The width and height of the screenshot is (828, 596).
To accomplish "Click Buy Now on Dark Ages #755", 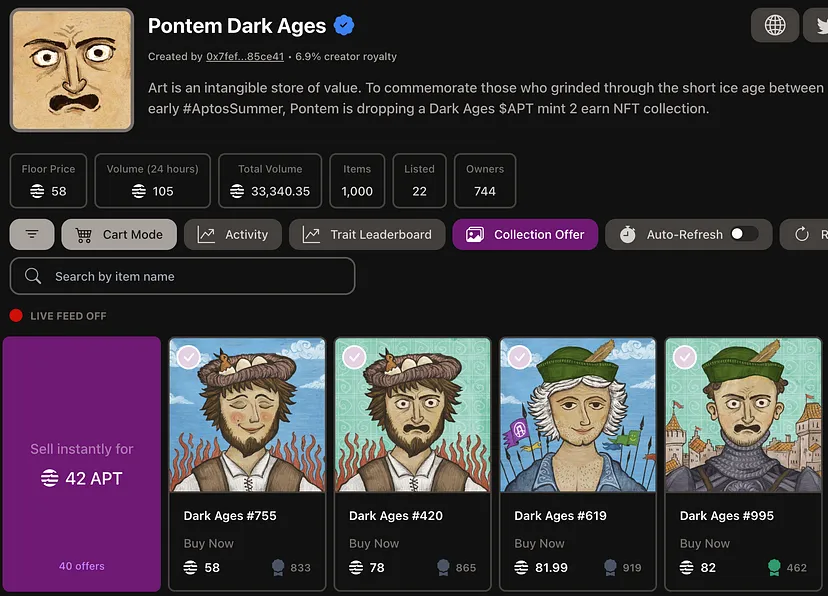I will point(209,543).
